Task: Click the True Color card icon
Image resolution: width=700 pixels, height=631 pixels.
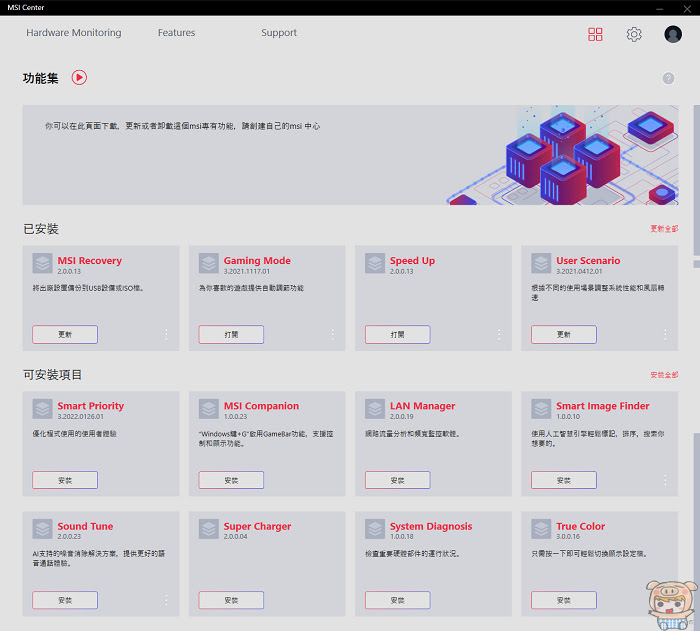Action: coord(541,529)
